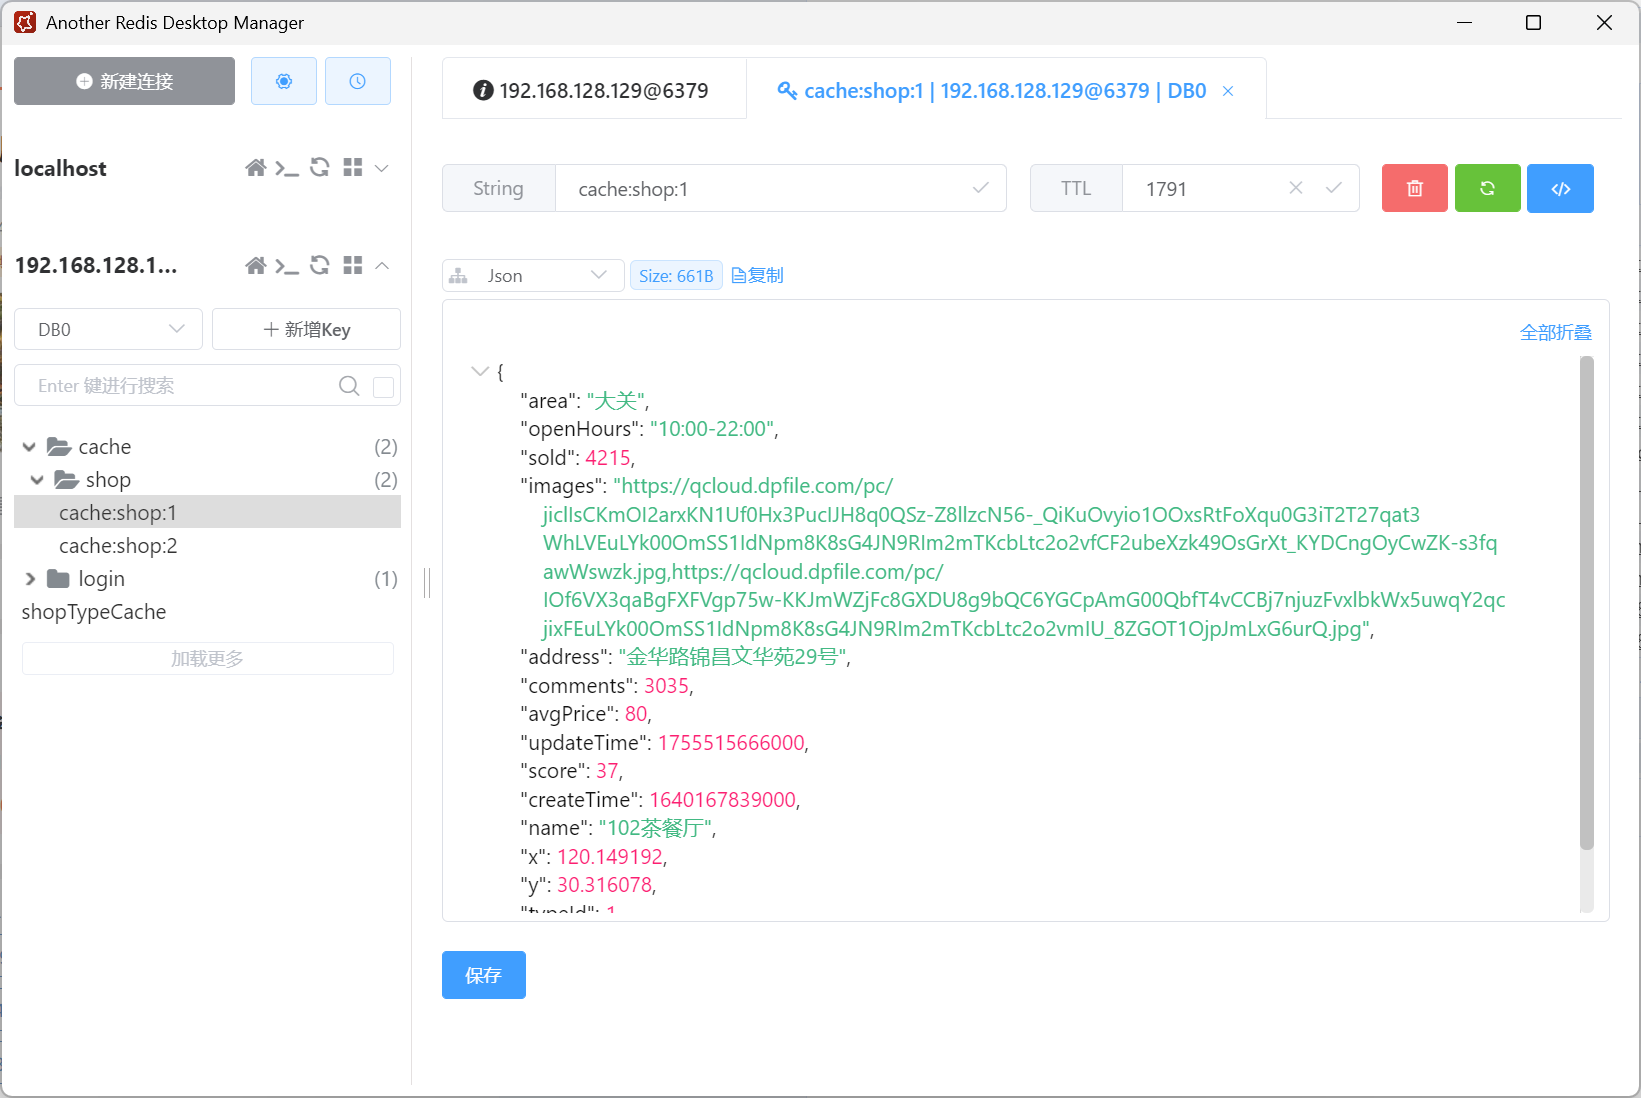Click the blue command dump code icon
The height and width of the screenshot is (1098, 1641).
(1560, 188)
